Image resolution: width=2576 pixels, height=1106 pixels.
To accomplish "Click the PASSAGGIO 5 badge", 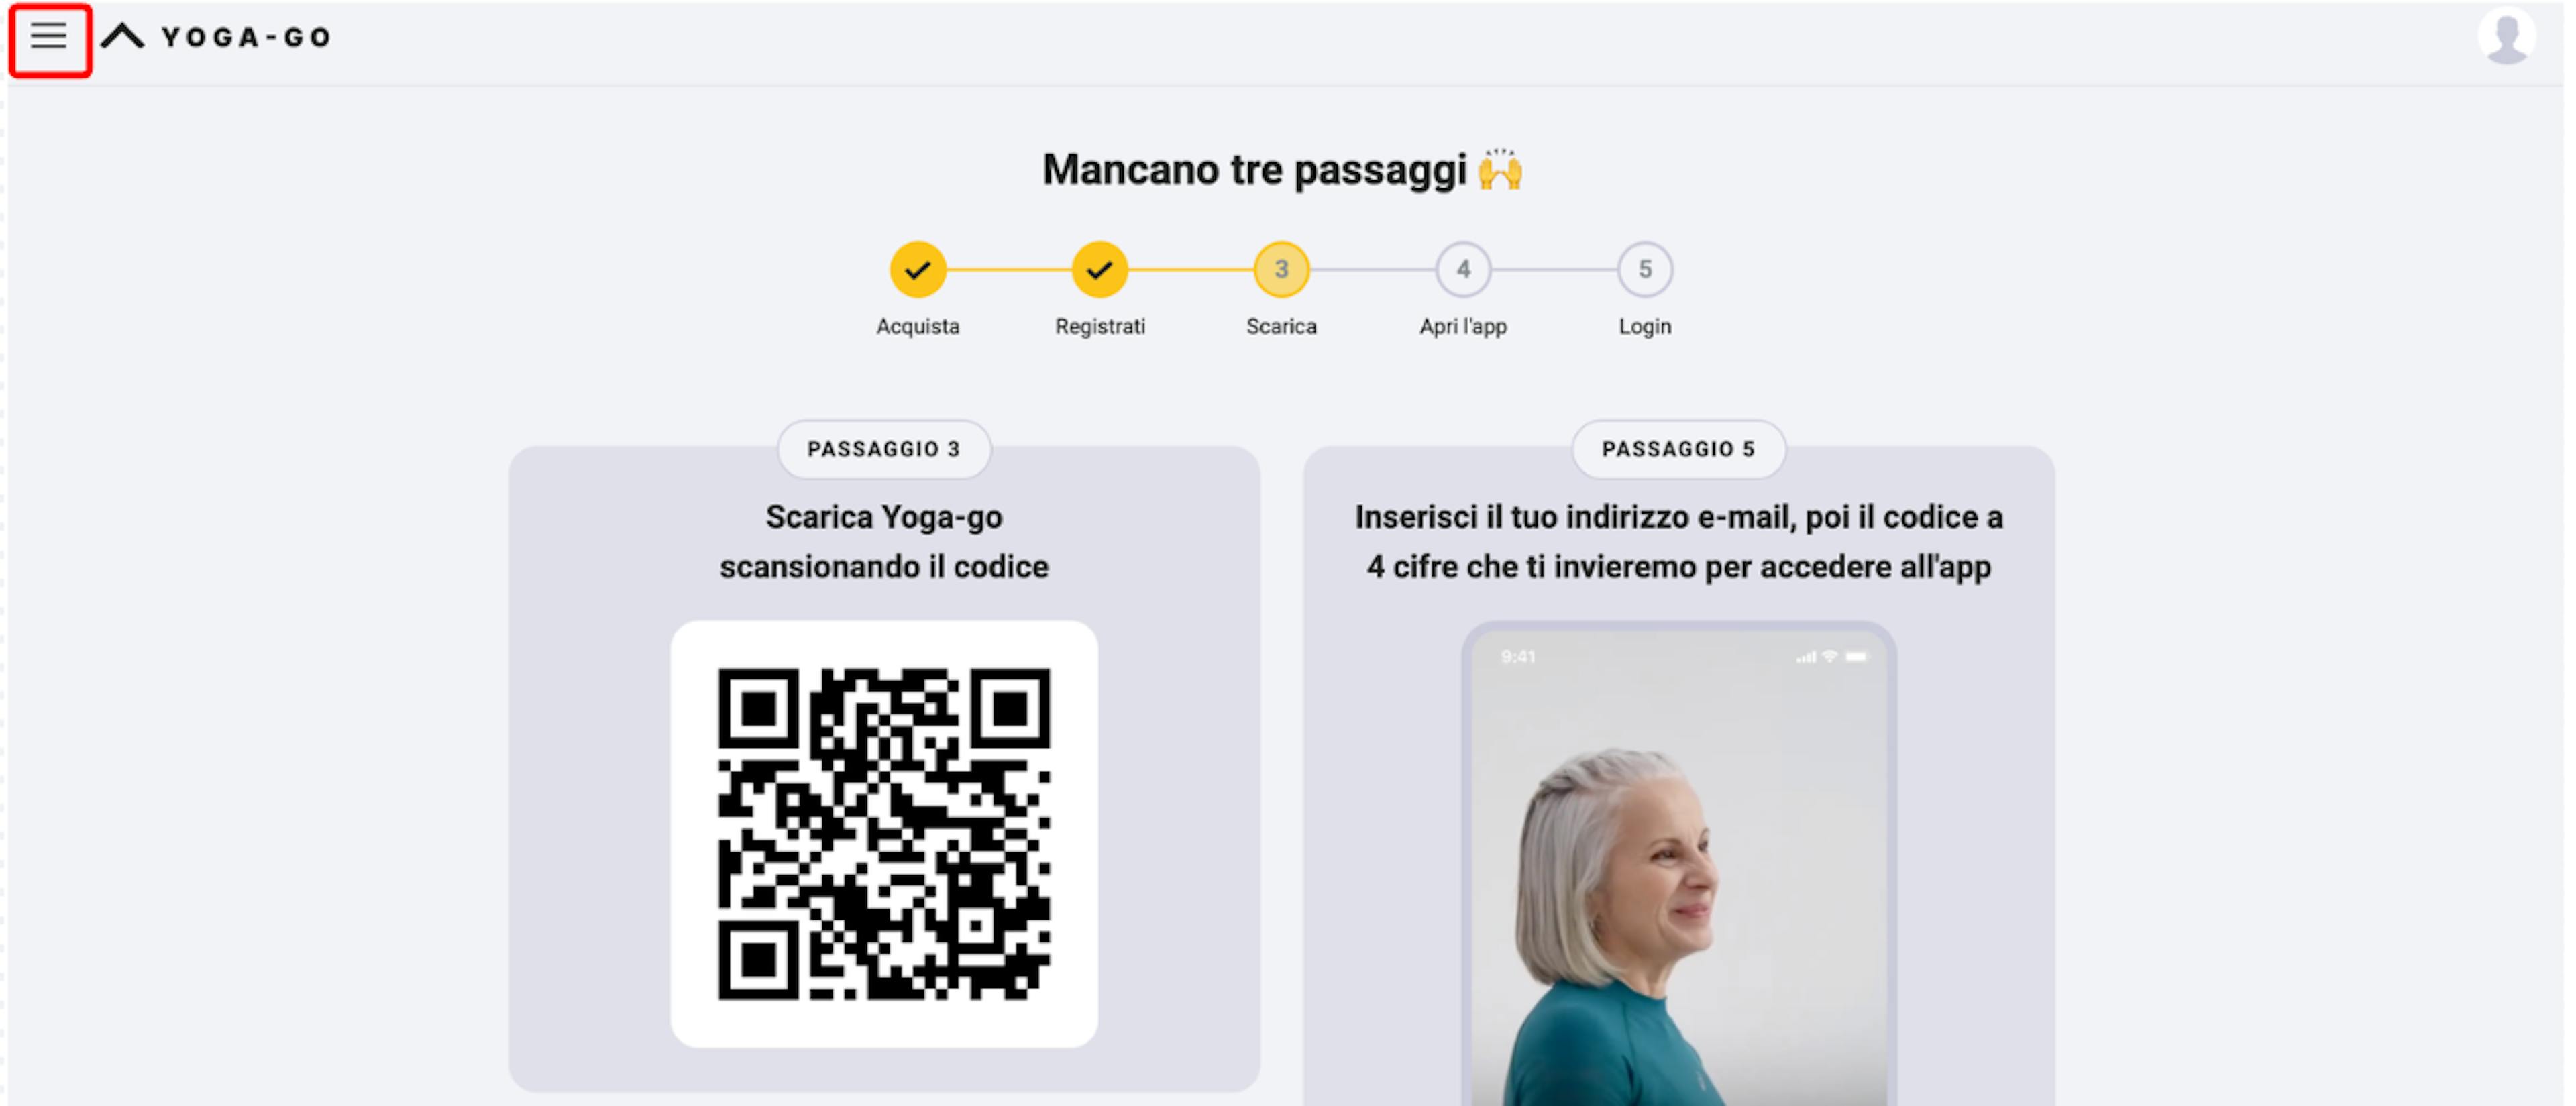I will 1678,449.
